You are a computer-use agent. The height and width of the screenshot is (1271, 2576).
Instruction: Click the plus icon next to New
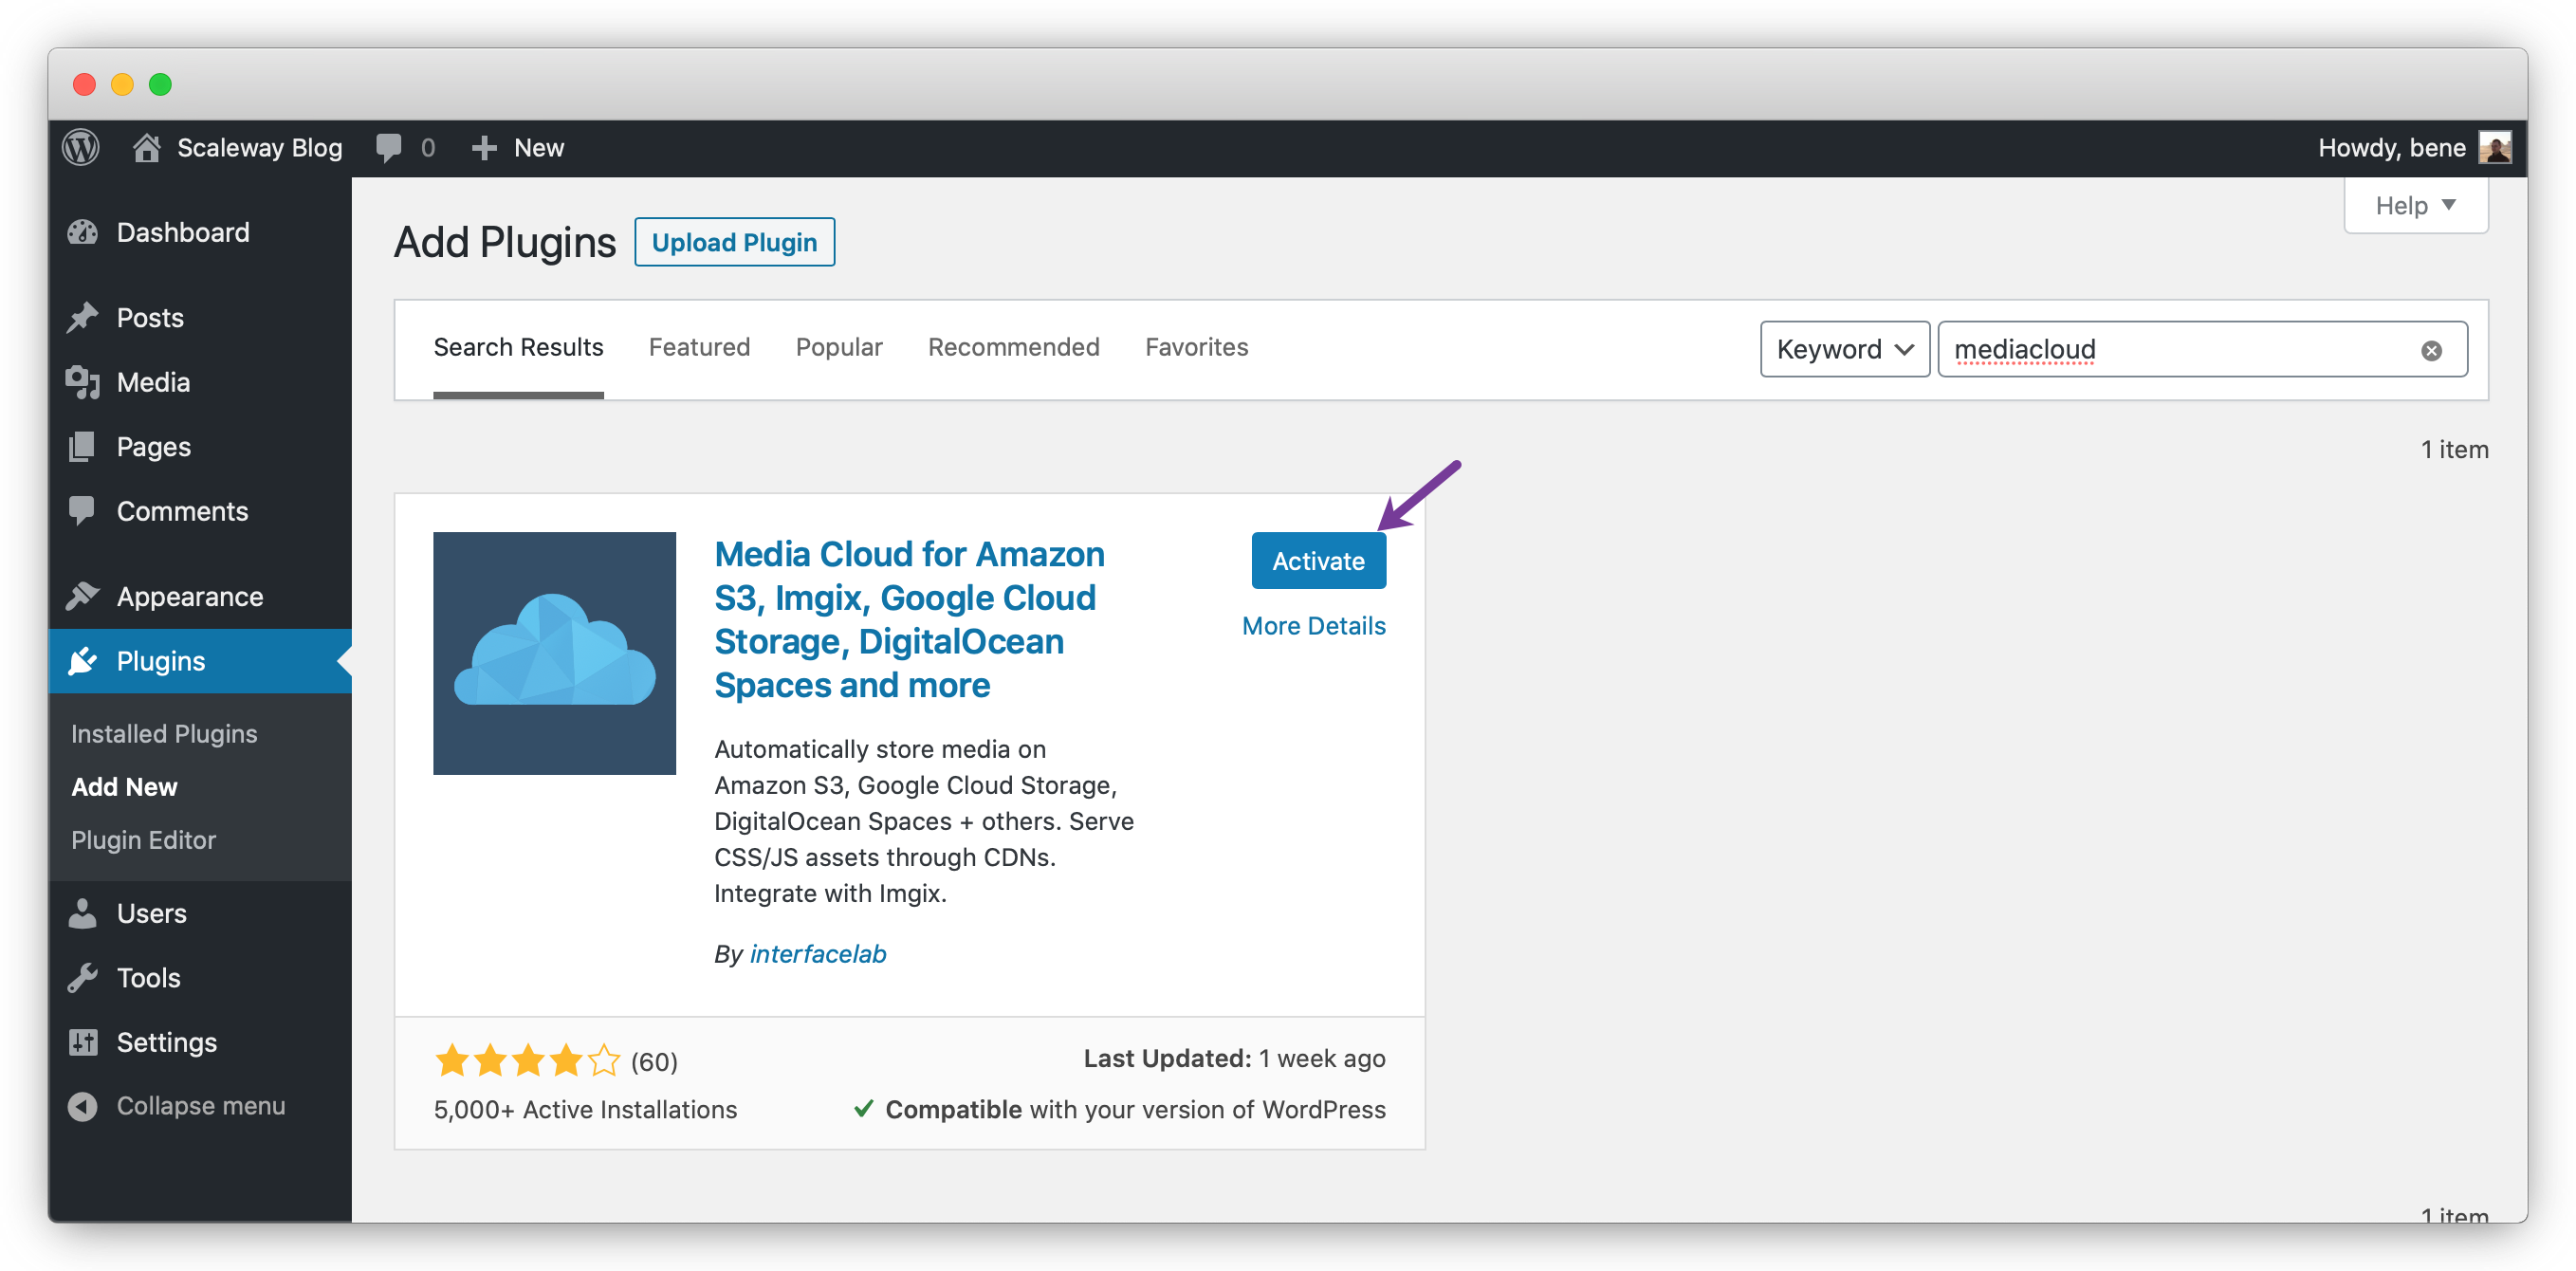click(x=484, y=148)
